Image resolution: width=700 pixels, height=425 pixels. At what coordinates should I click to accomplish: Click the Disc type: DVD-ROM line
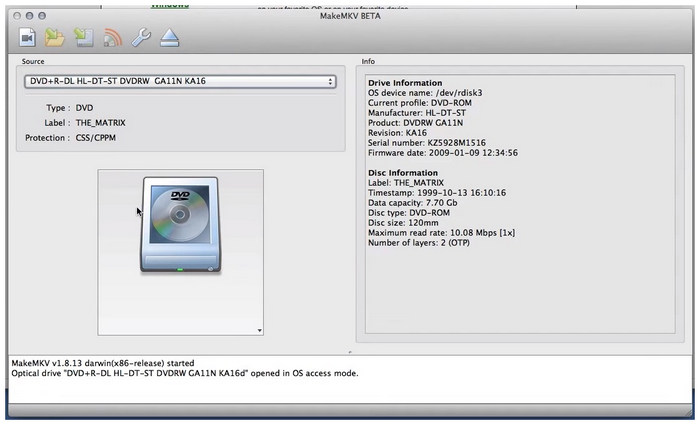pos(409,213)
